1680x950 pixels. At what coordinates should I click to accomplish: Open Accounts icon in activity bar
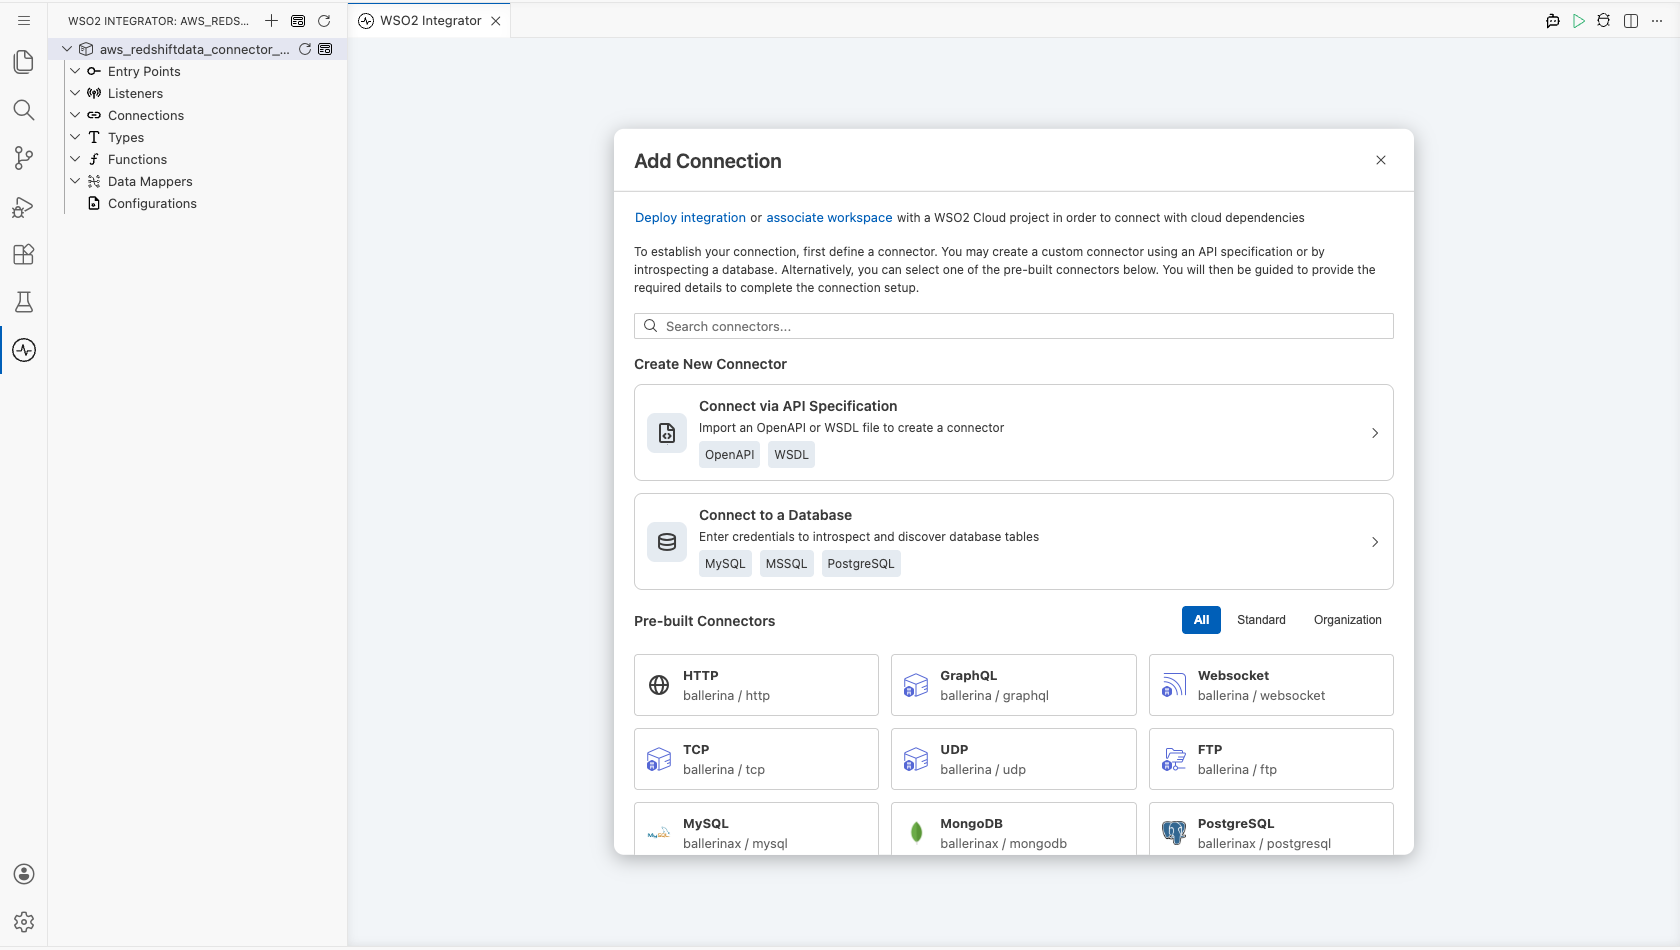point(24,874)
